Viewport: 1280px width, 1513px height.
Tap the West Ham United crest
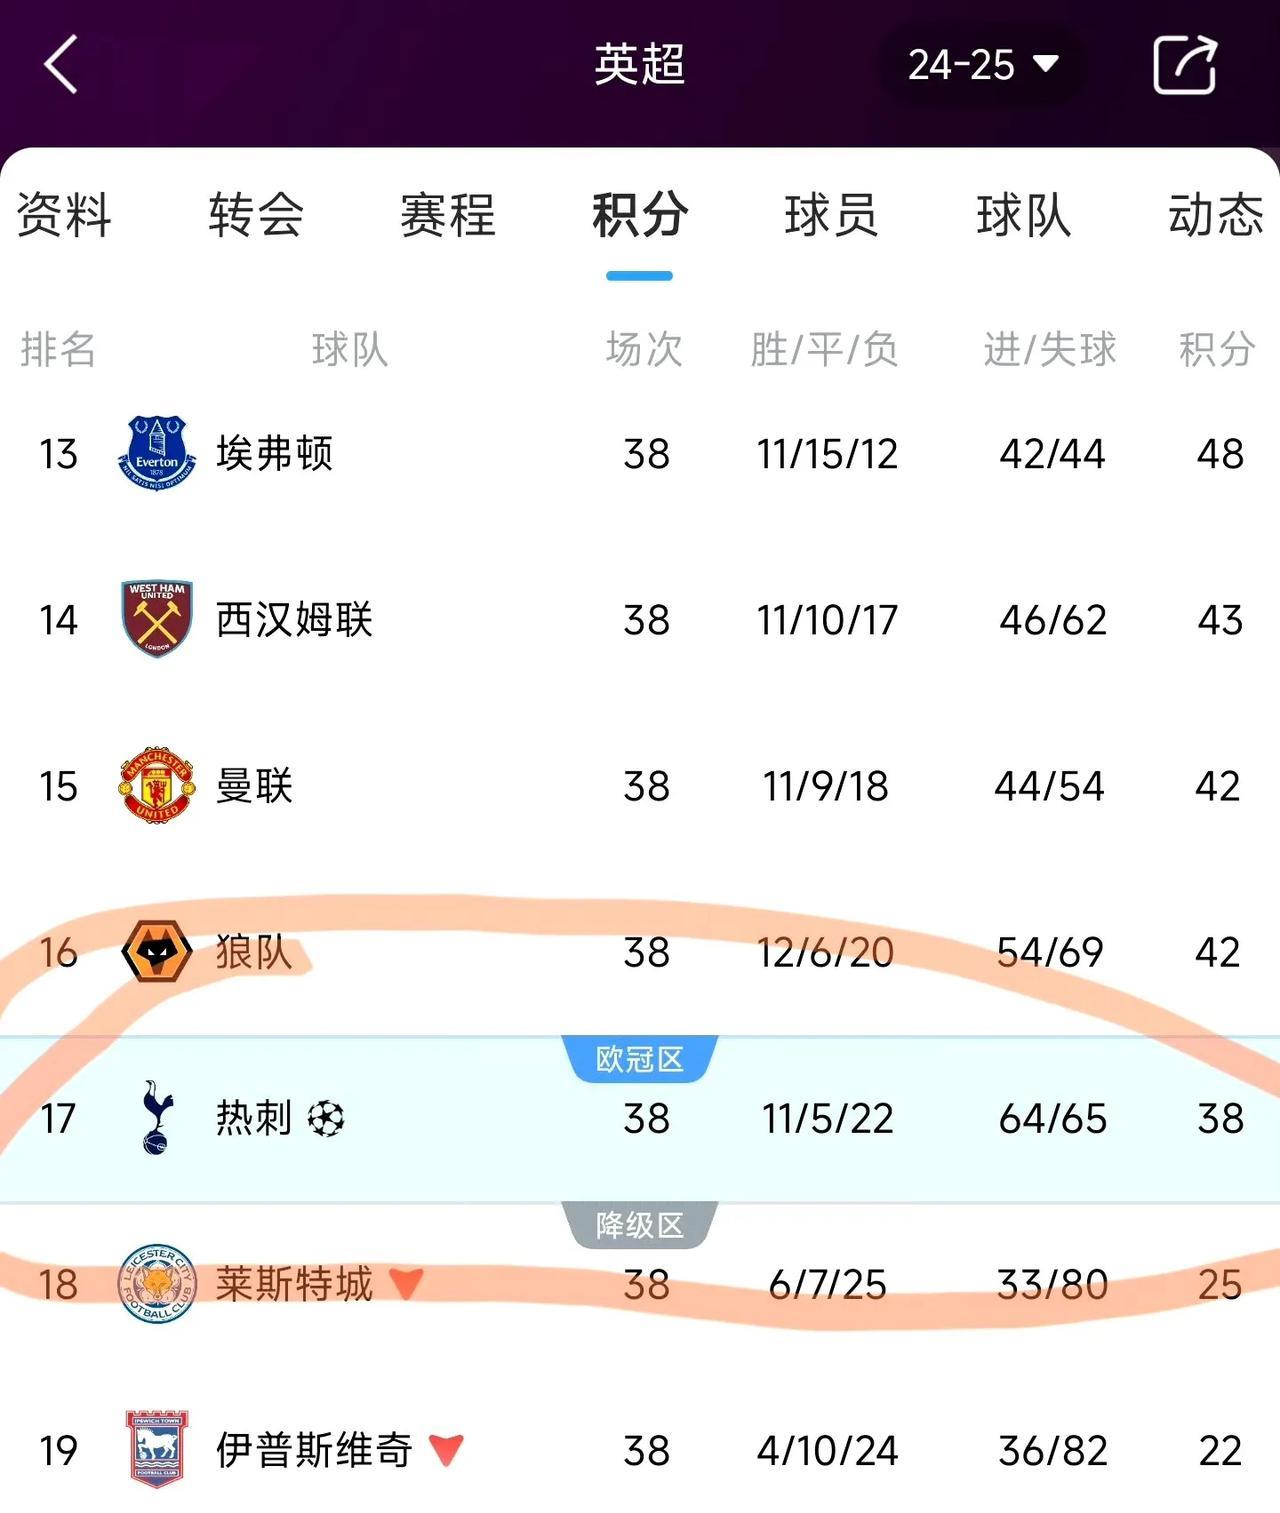tap(157, 619)
